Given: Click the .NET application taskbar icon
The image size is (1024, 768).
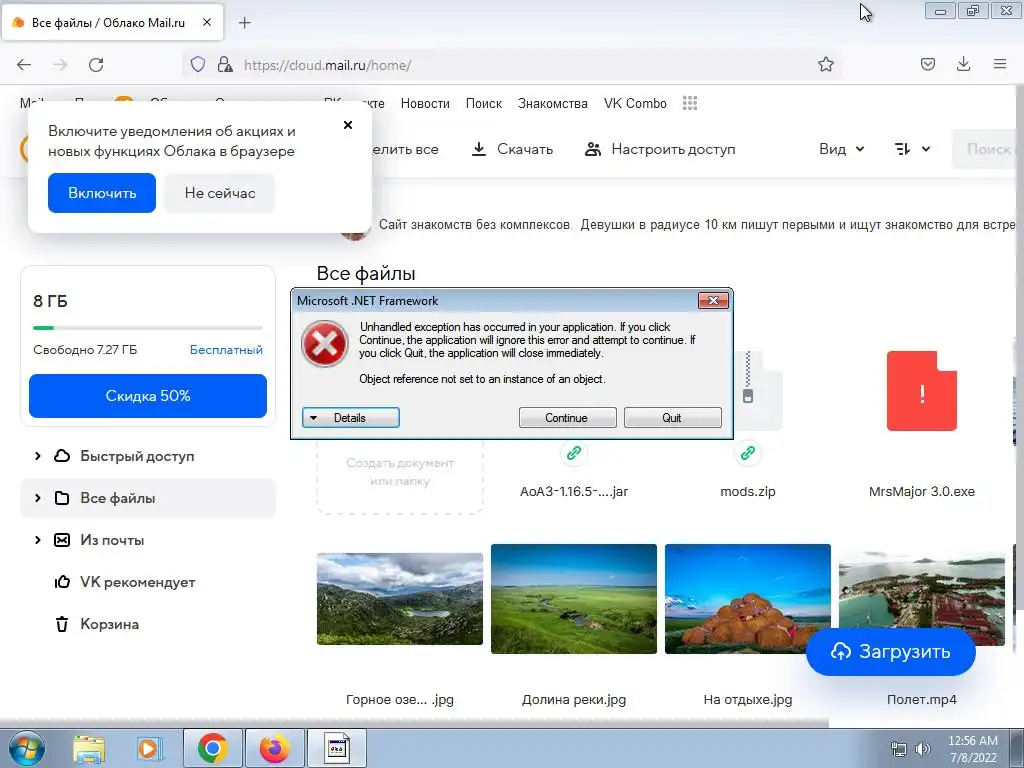Looking at the screenshot, I should click(x=337, y=748).
